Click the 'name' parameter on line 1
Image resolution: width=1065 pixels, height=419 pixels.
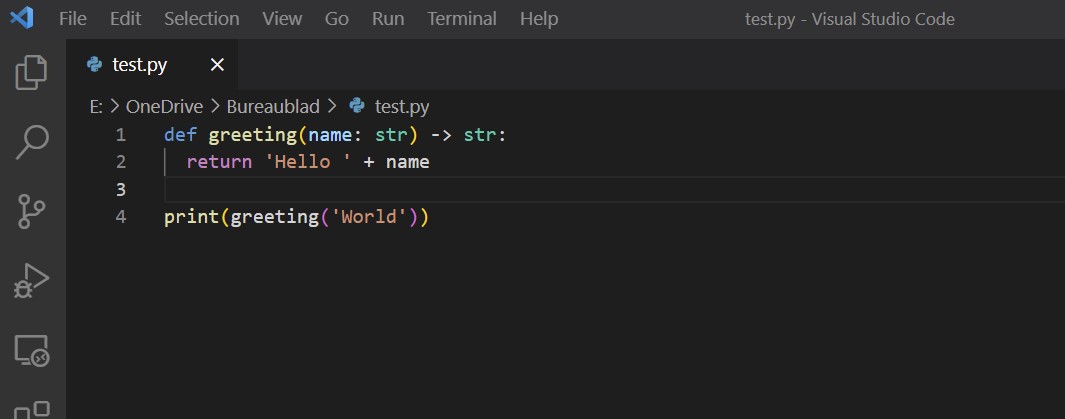(x=330, y=135)
